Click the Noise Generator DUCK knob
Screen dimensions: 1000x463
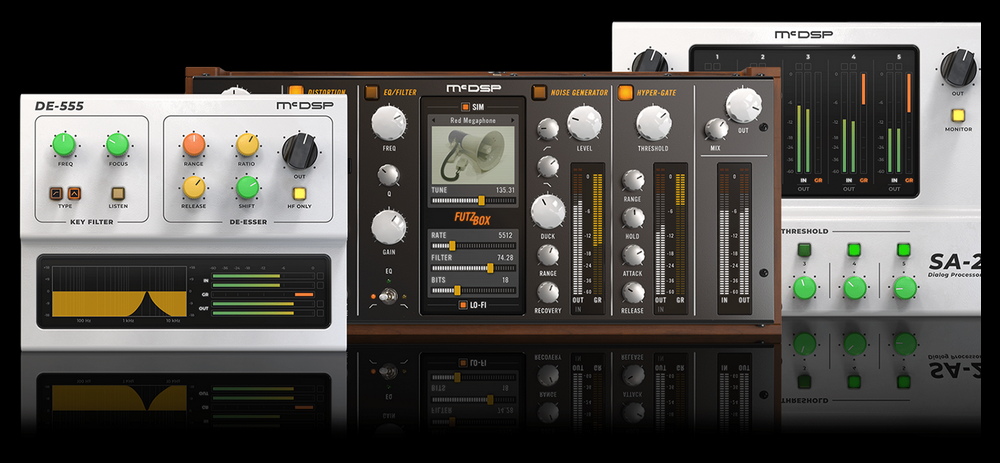(548, 212)
